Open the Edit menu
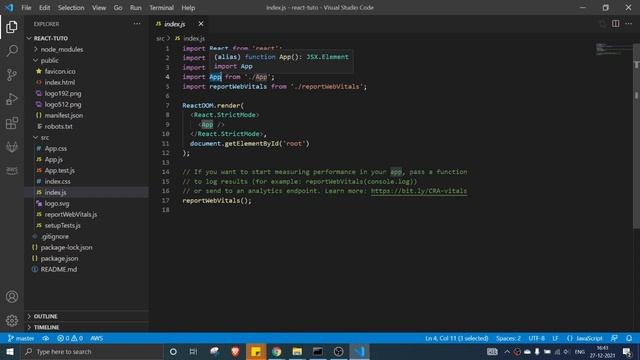The height and width of the screenshot is (360, 640). coord(44,8)
